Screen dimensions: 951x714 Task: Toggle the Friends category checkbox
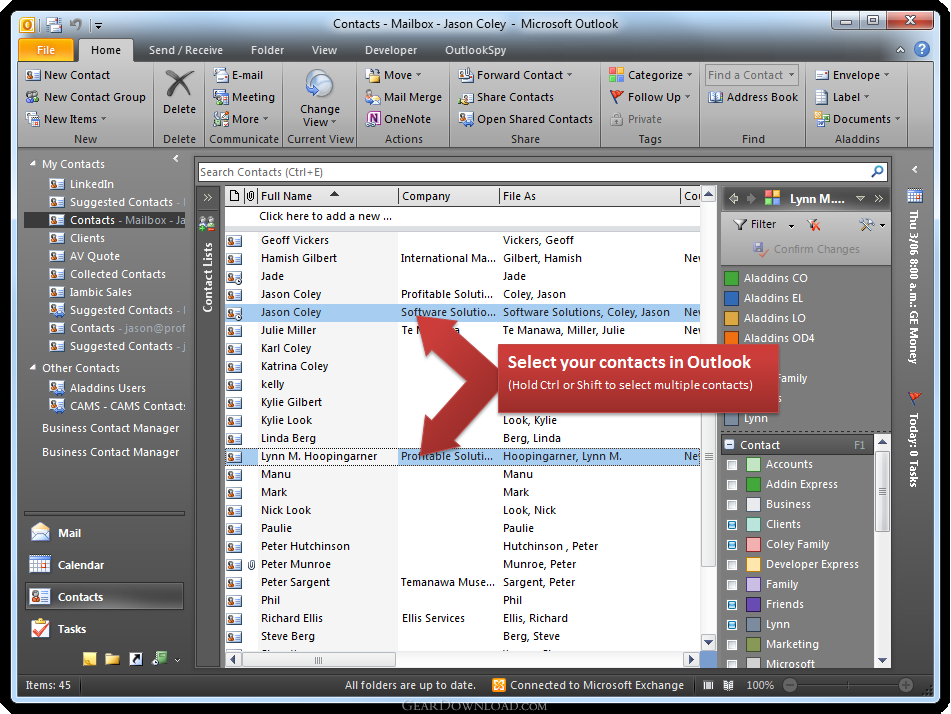tap(732, 605)
